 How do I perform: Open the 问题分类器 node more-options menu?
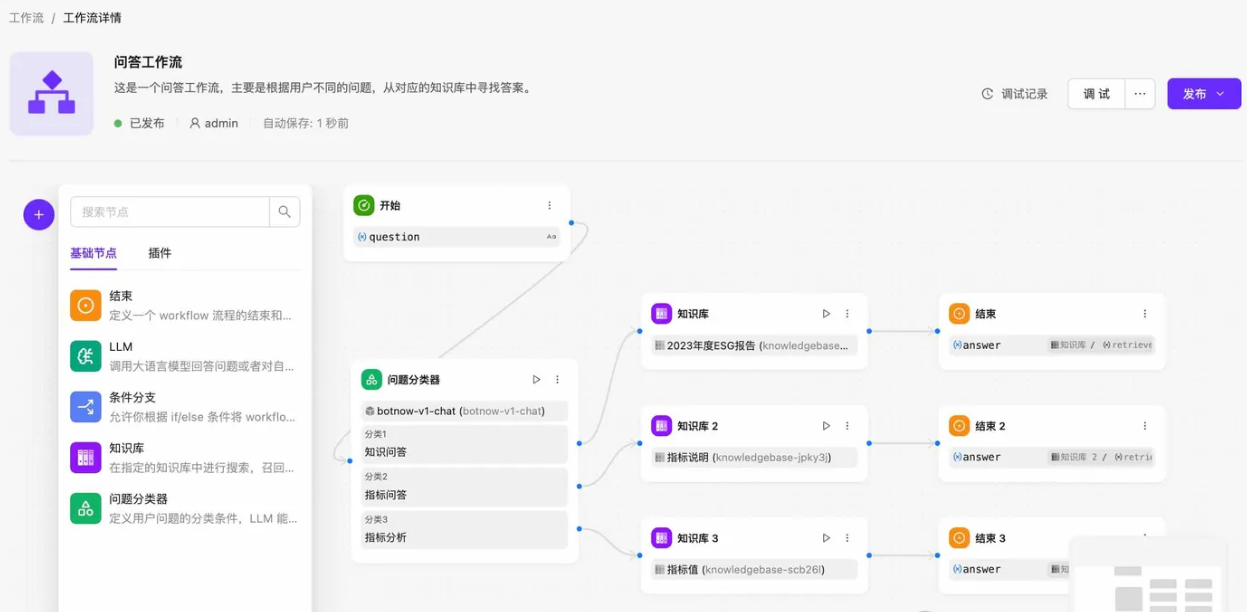point(557,379)
